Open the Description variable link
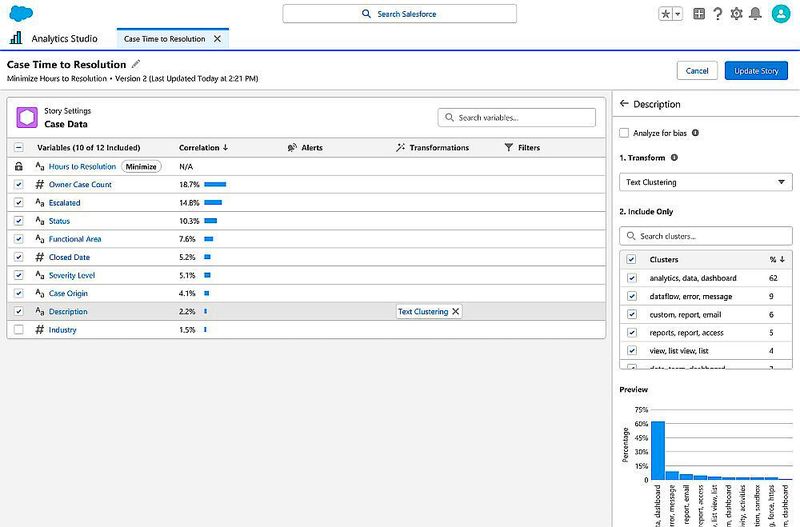Image resolution: width=800 pixels, height=527 pixels. click(x=68, y=311)
